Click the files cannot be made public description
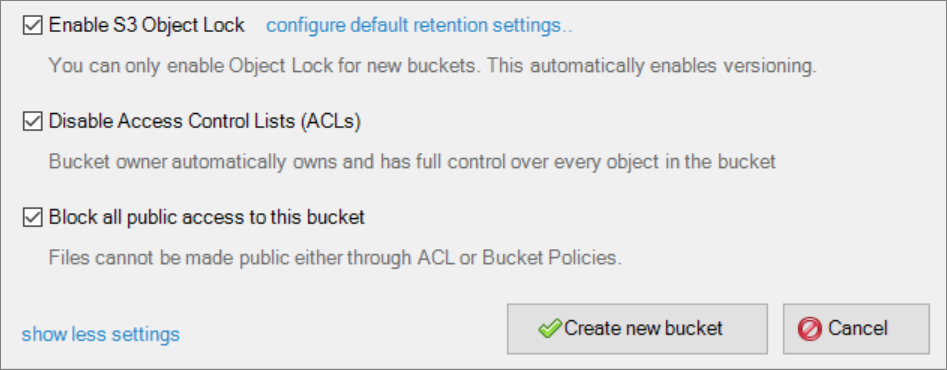The height and width of the screenshot is (370, 947). coord(335,258)
